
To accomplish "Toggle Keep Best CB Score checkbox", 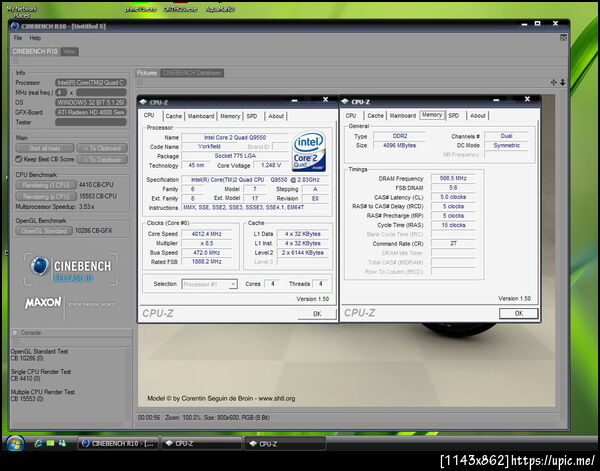I will (x=18, y=159).
